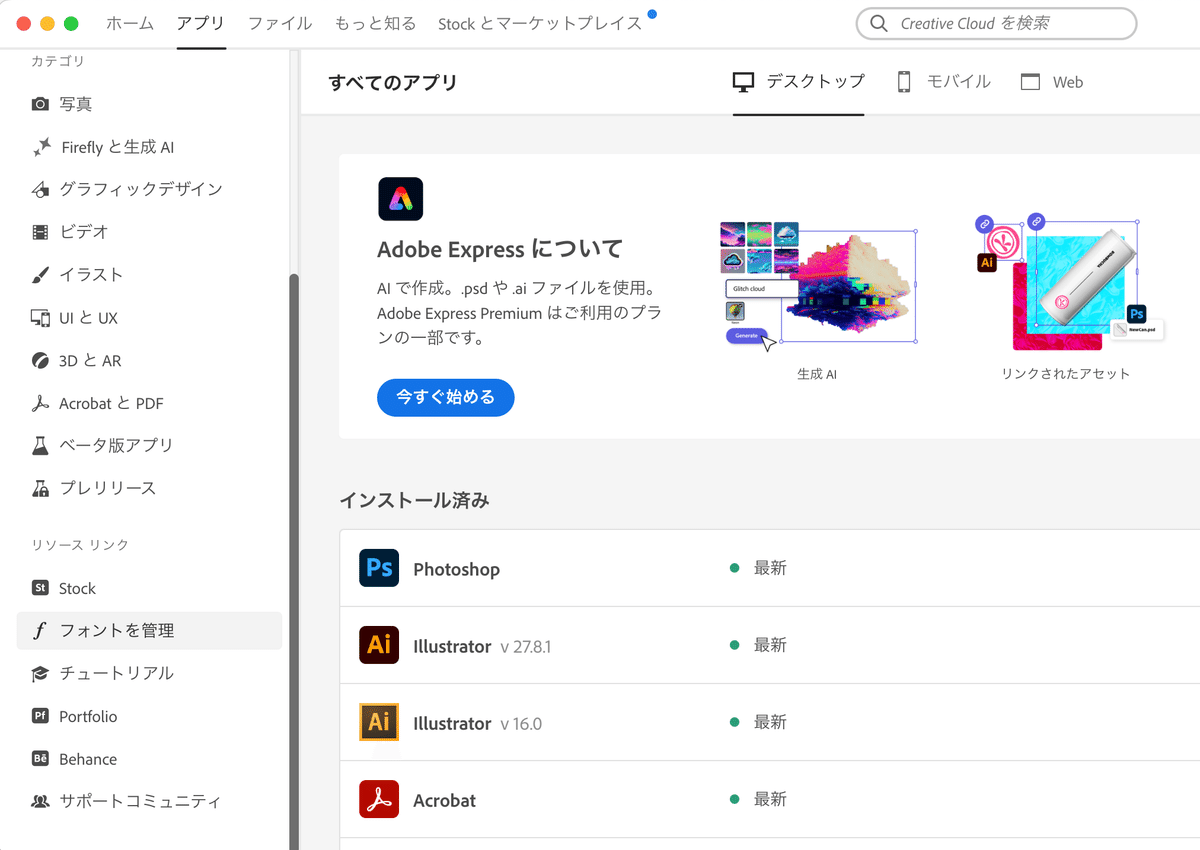Click the Photoshop app name text
Viewport: 1200px width, 850px height.
[x=456, y=569]
